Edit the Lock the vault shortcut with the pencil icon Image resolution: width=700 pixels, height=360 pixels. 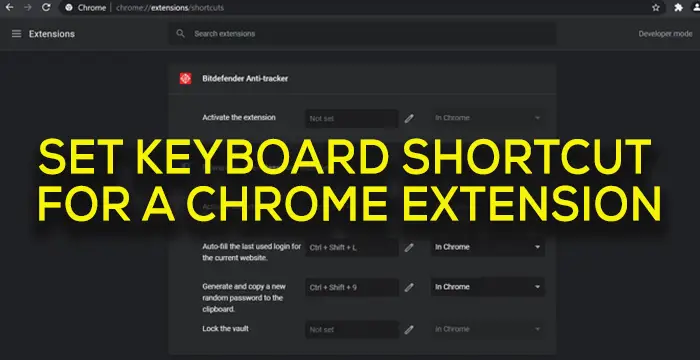click(409, 330)
